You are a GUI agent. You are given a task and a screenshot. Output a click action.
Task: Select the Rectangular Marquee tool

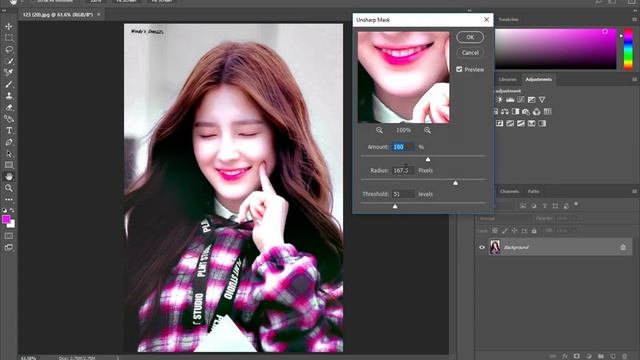9,38
